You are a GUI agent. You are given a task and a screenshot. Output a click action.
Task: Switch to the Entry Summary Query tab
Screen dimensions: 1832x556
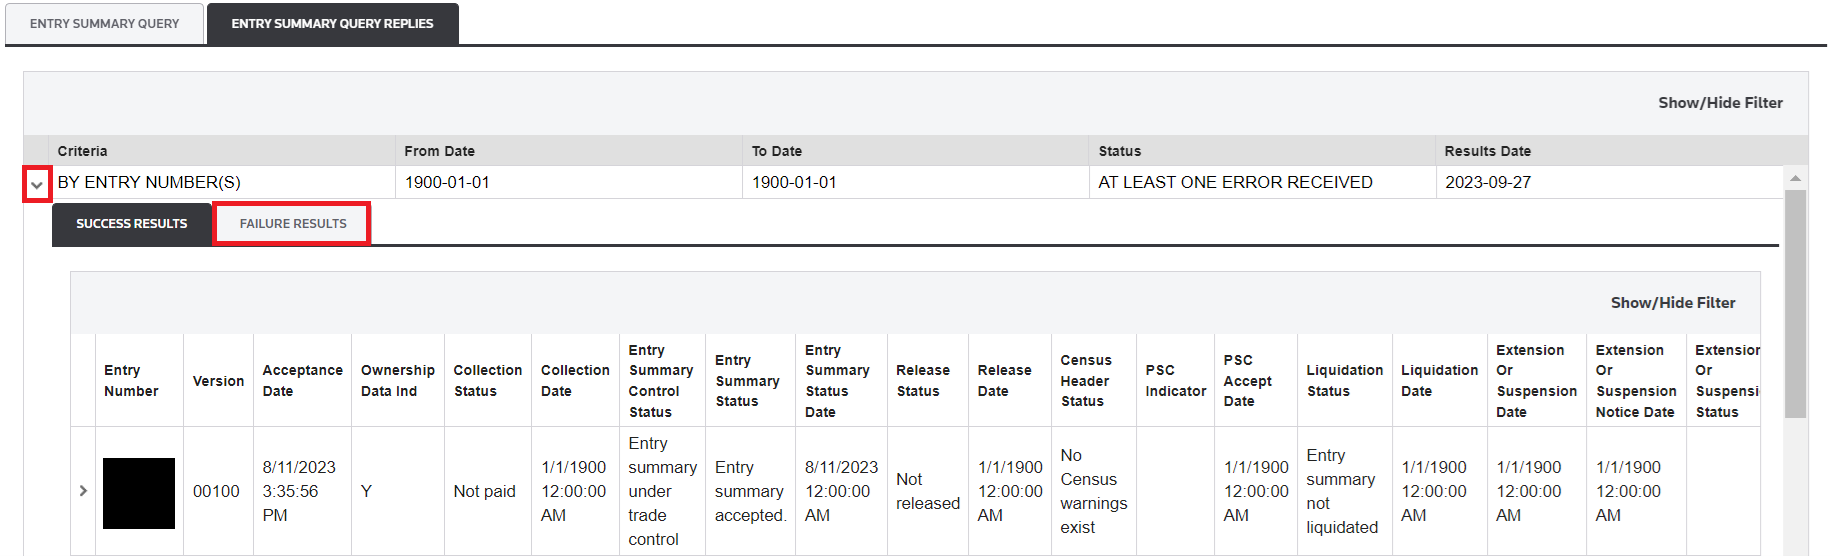(x=105, y=24)
